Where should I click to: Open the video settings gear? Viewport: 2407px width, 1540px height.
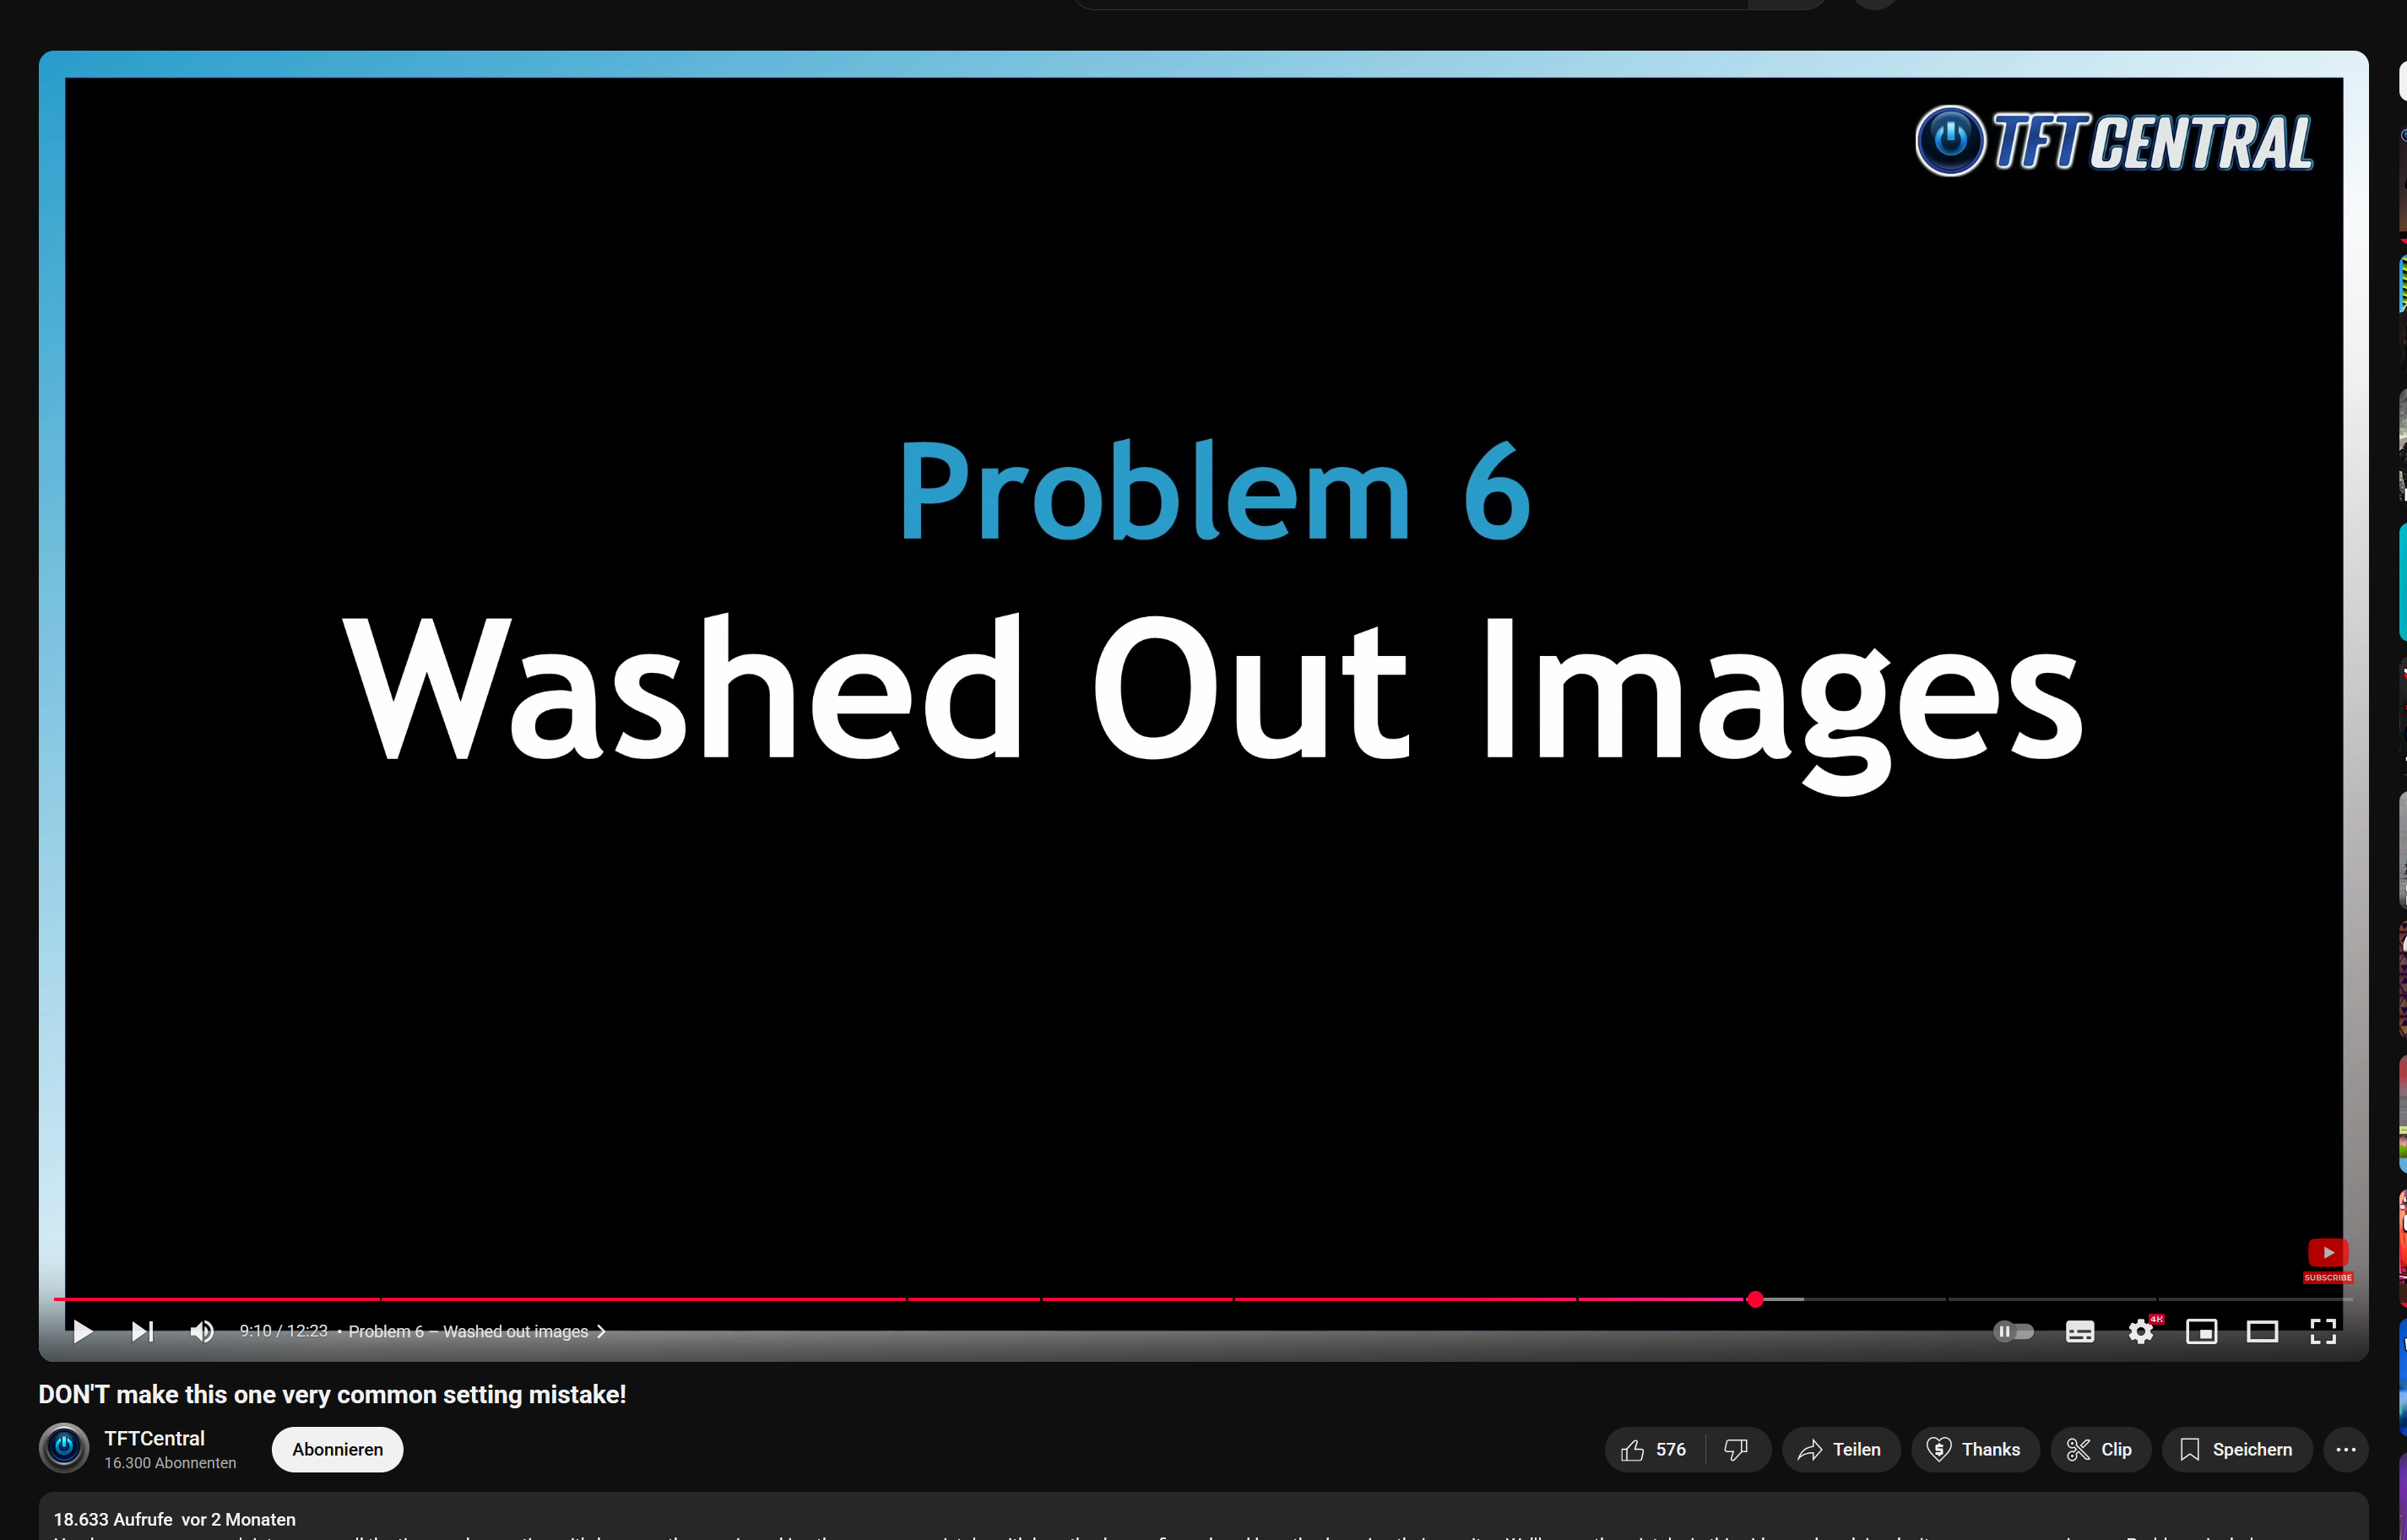click(x=2140, y=1331)
